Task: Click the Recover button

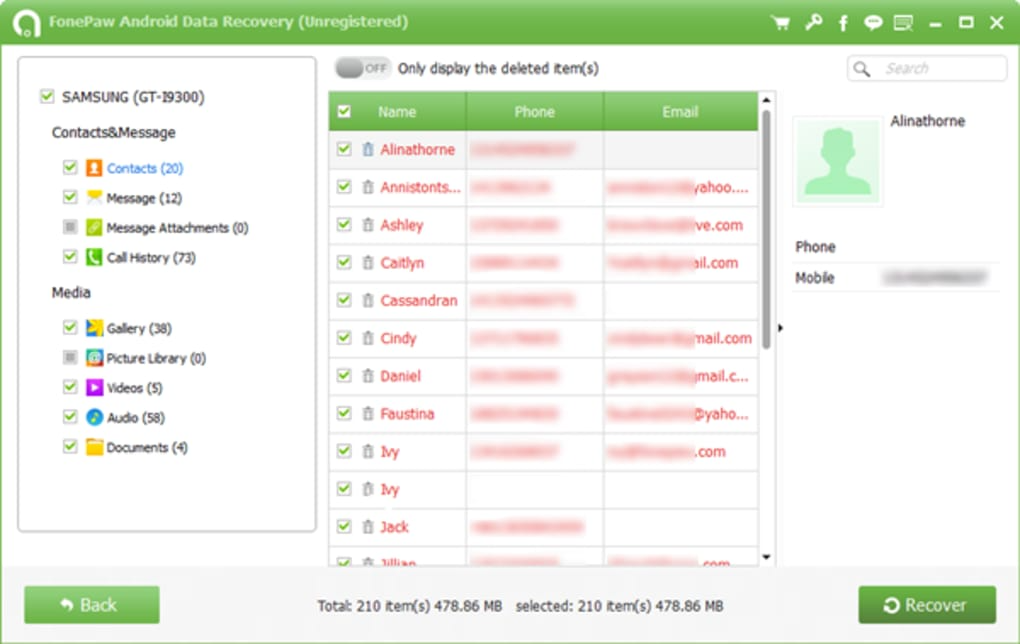Action: pyautogui.click(x=927, y=604)
